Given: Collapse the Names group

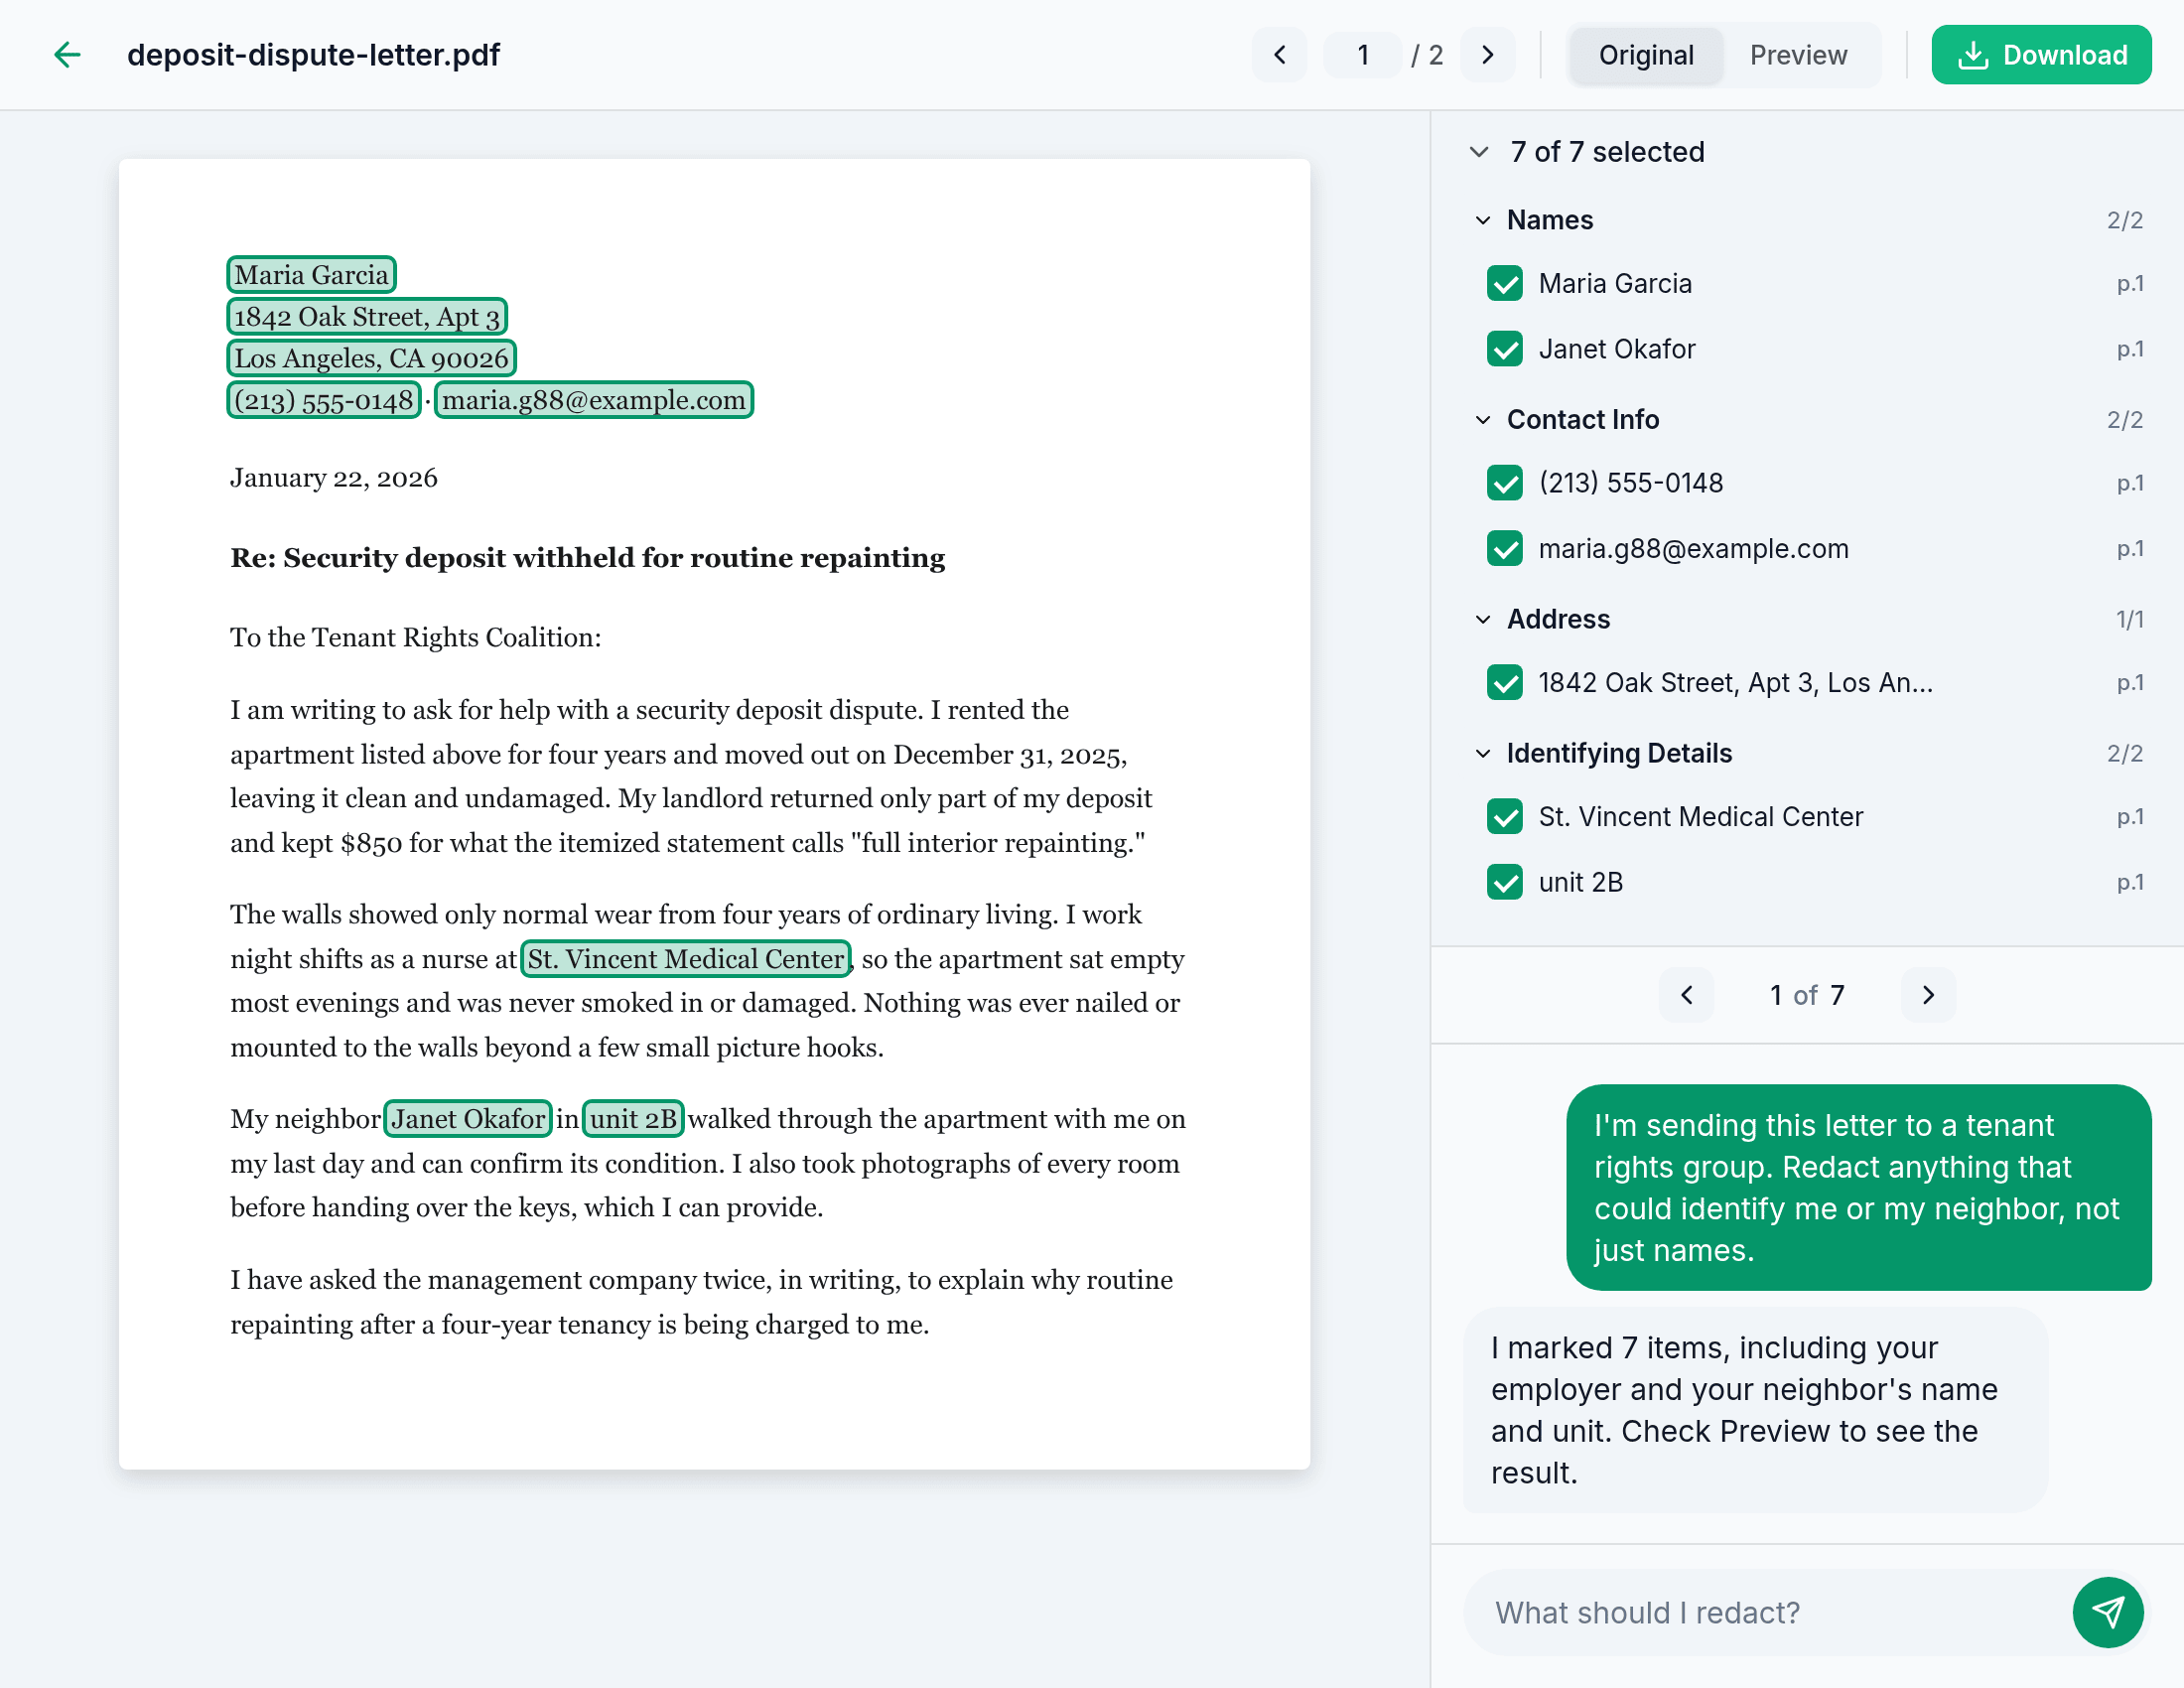Looking at the screenshot, I should 1482,220.
